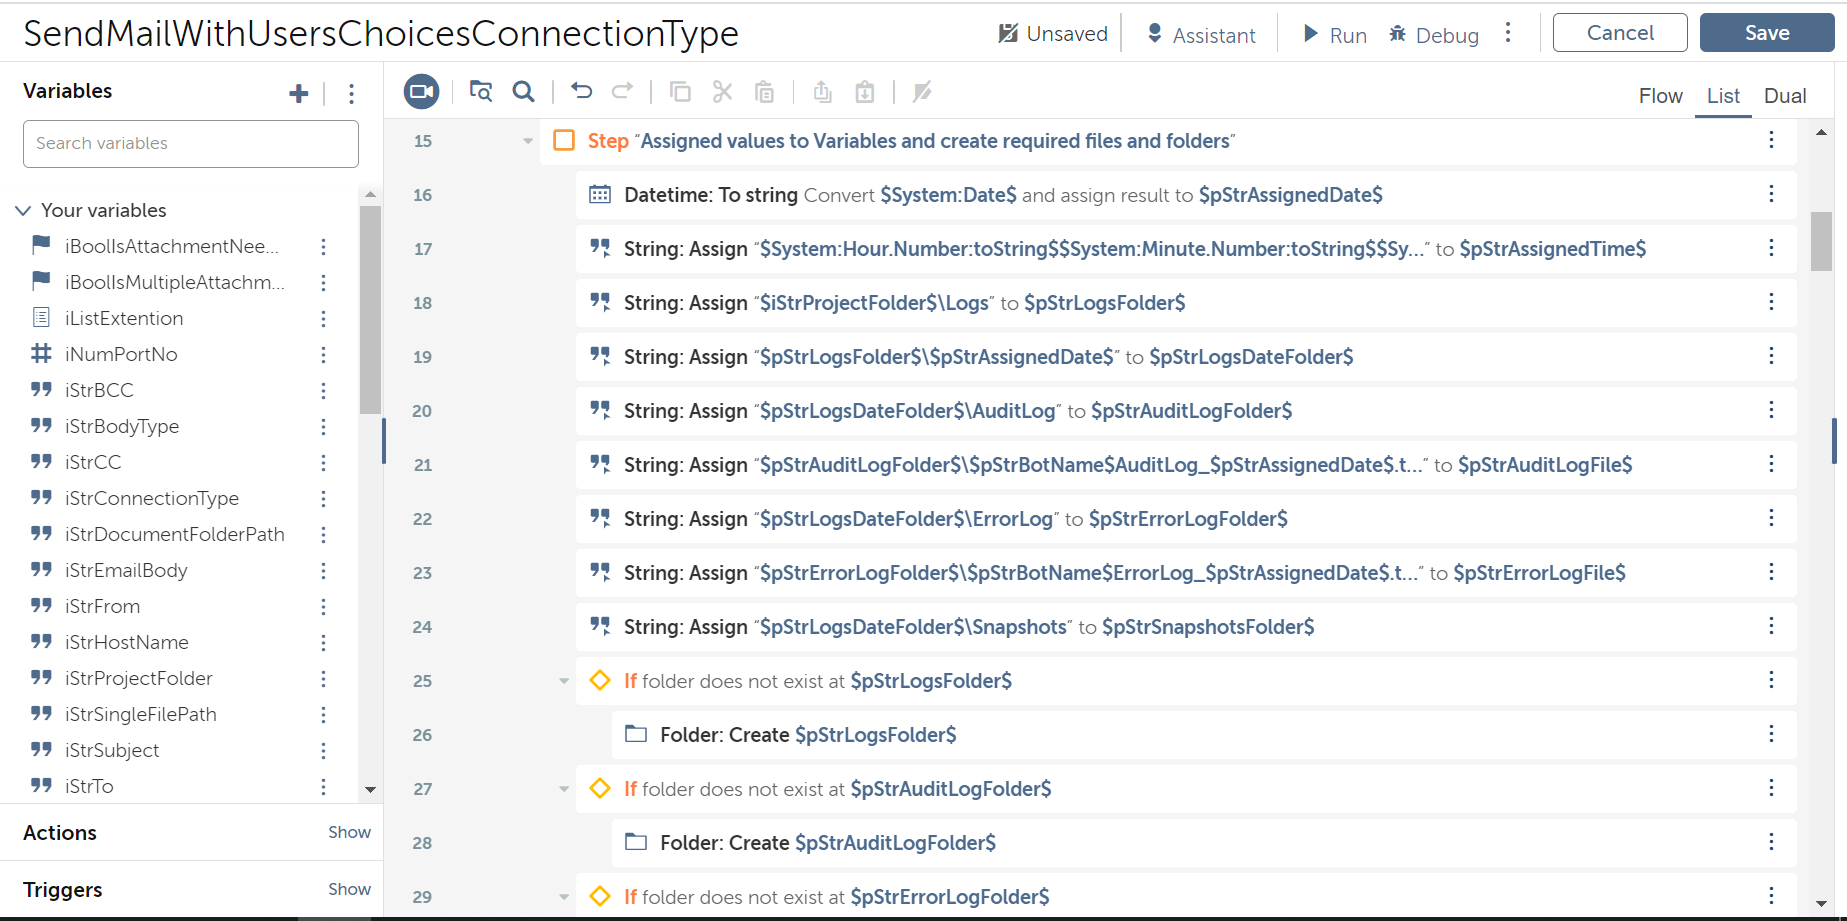Switch to Dual view
This screenshot has width=1847, height=921.
coord(1784,96)
